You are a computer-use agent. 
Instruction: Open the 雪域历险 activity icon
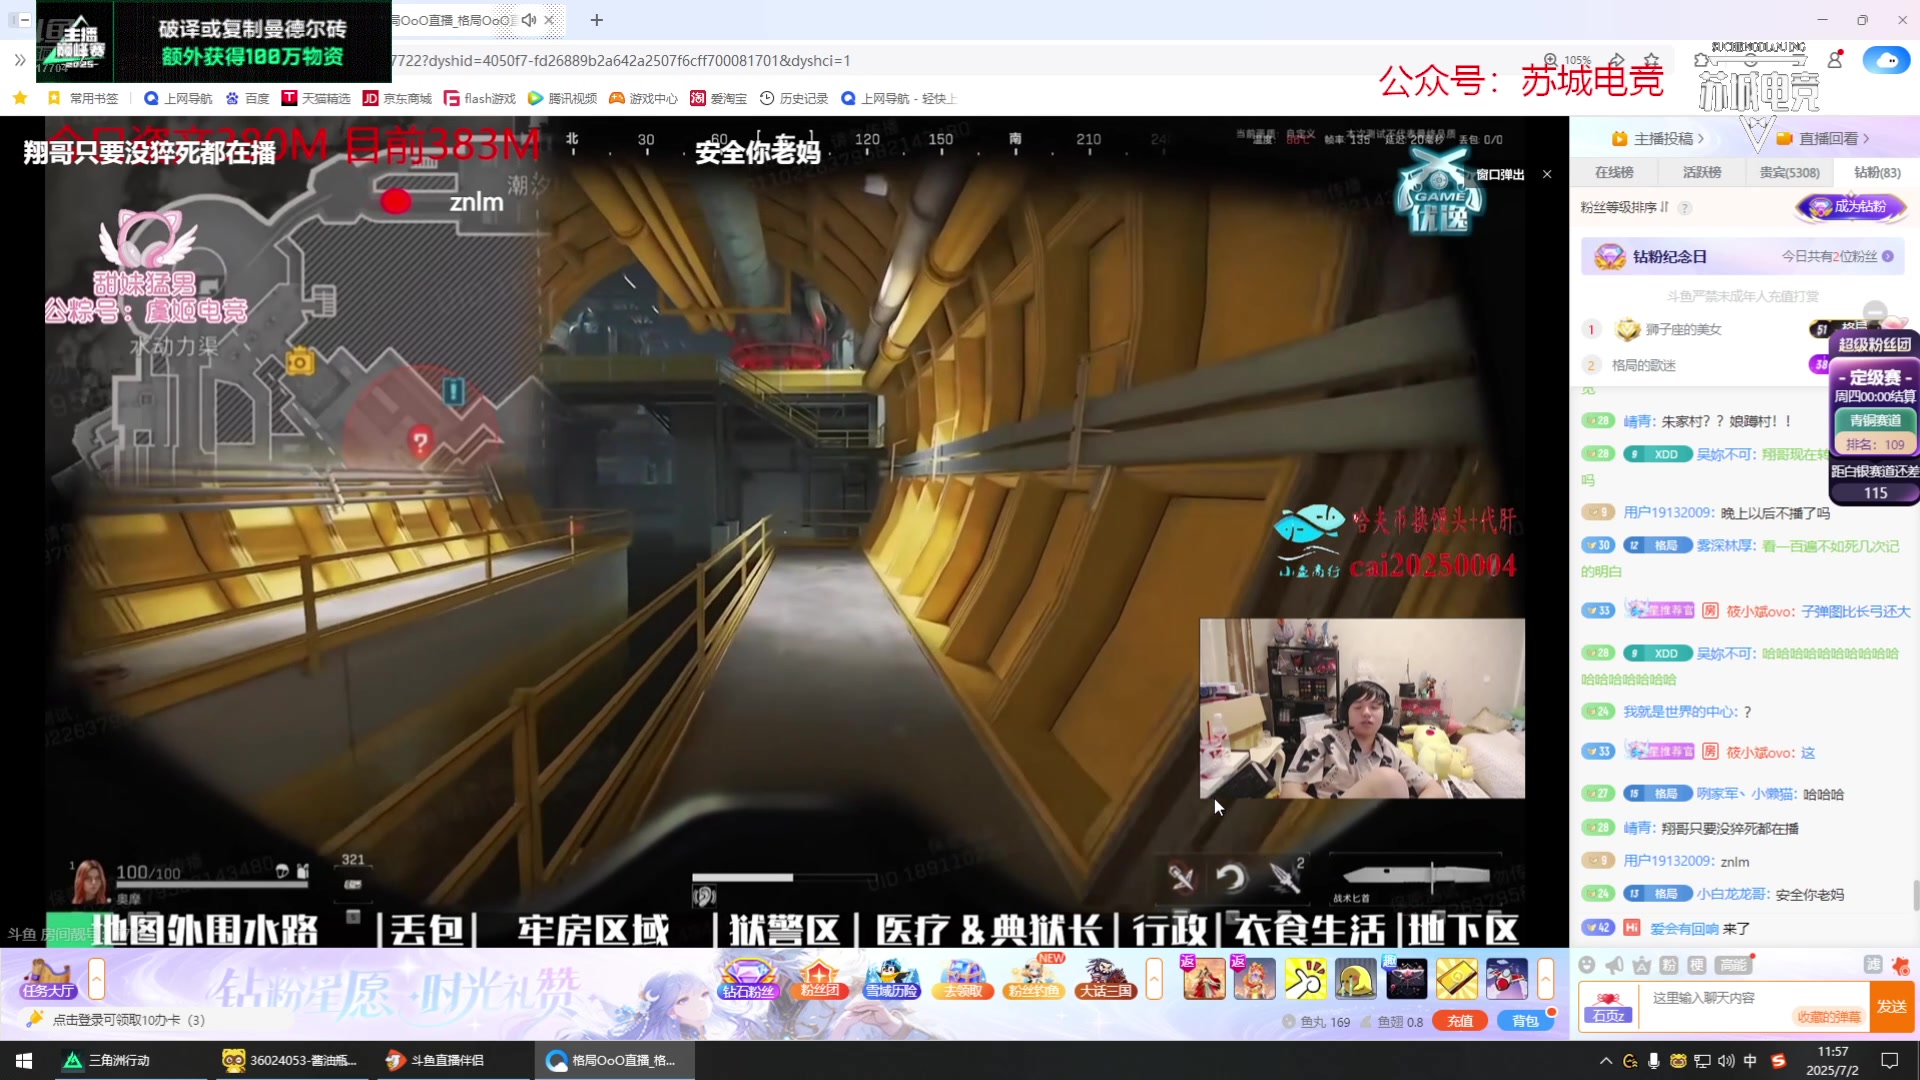pyautogui.click(x=891, y=979)
